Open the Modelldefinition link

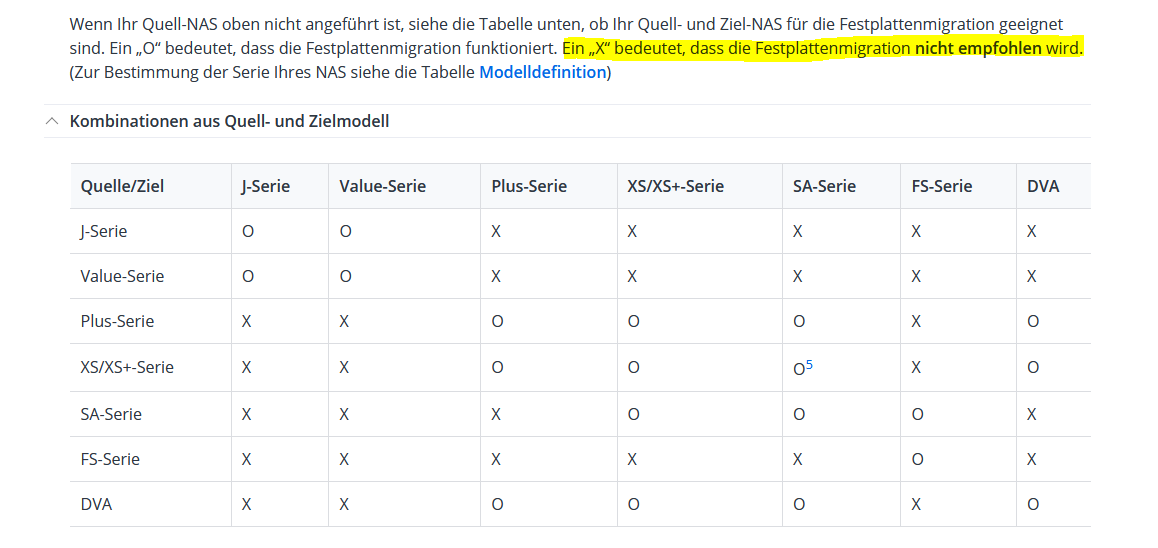tap(542, 72)
